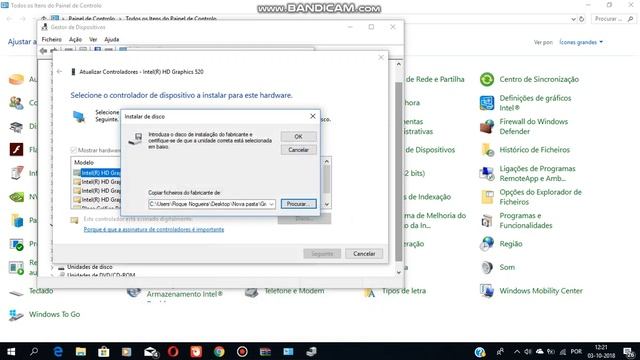Click the Procurar... browse button
Image resolution: width=640 pixels, height=360 pixels.
pyautogui.click(x=298, y=204)
